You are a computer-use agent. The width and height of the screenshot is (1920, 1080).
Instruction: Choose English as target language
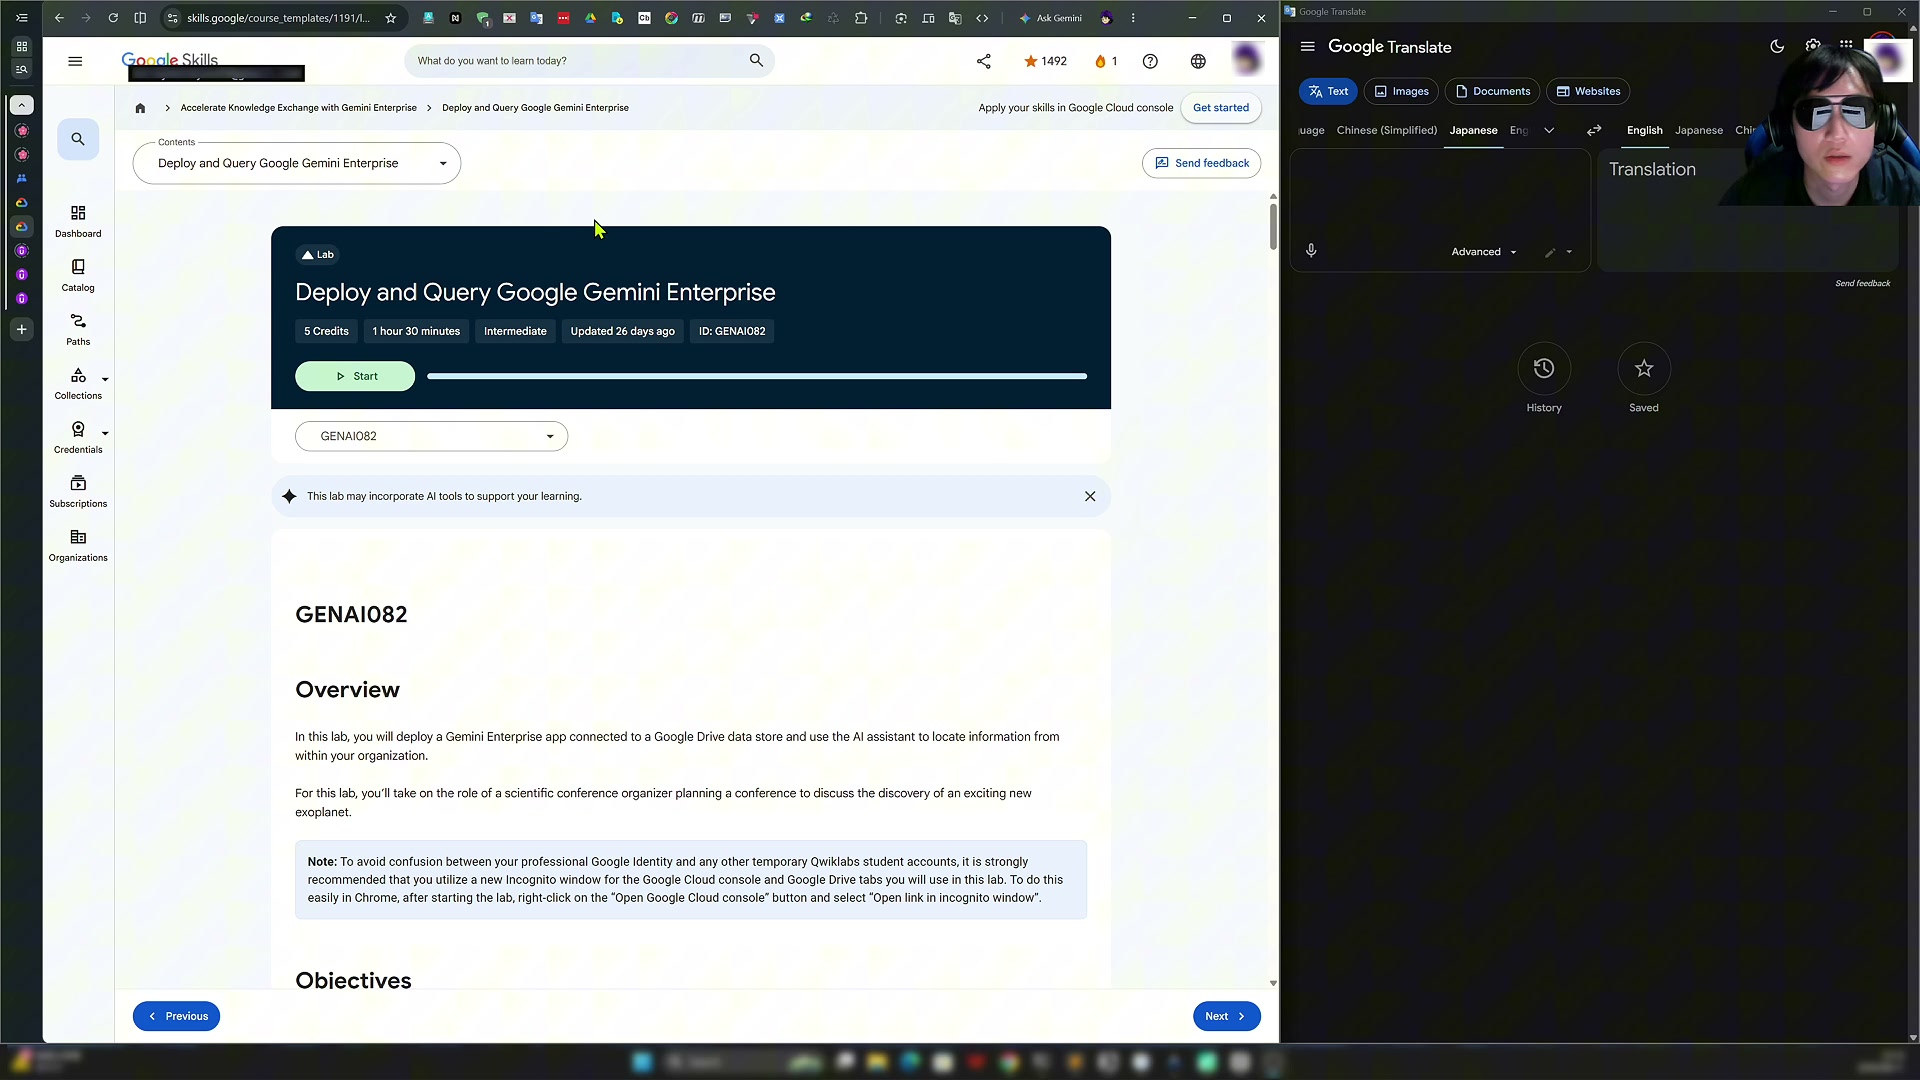tap(1644, 130)
